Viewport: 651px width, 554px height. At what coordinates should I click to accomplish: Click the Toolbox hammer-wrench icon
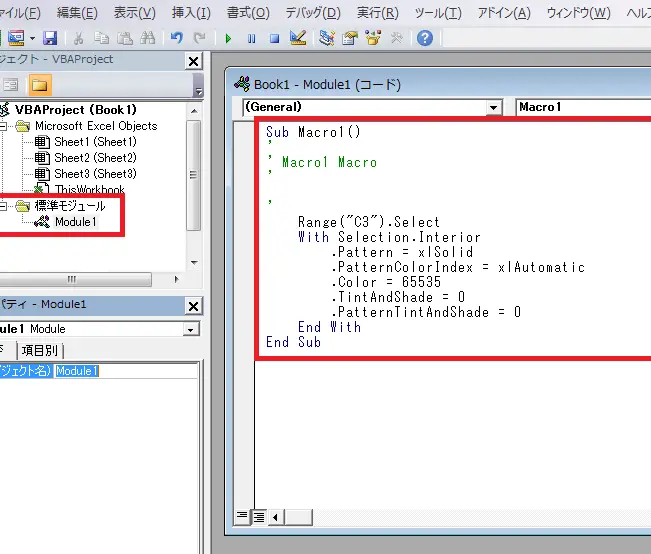point(396,38)
